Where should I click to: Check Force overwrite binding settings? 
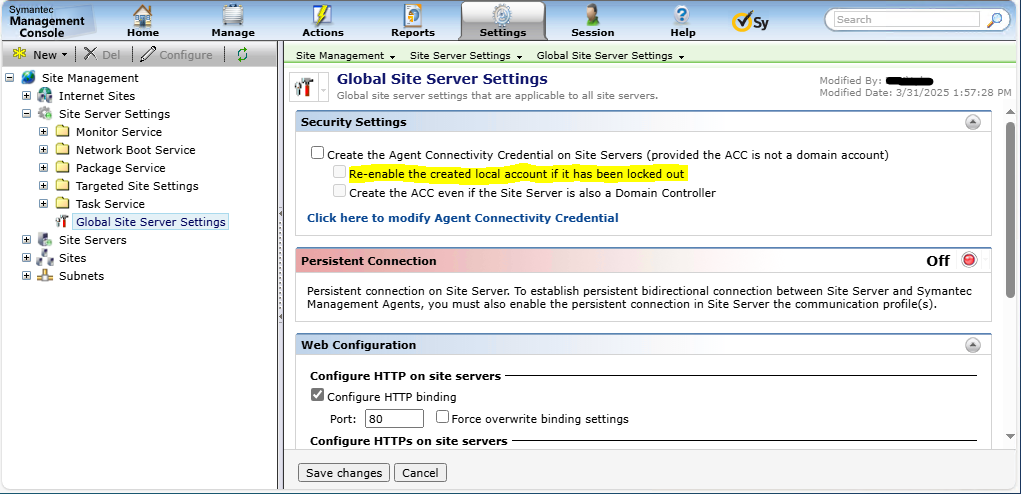442,417
